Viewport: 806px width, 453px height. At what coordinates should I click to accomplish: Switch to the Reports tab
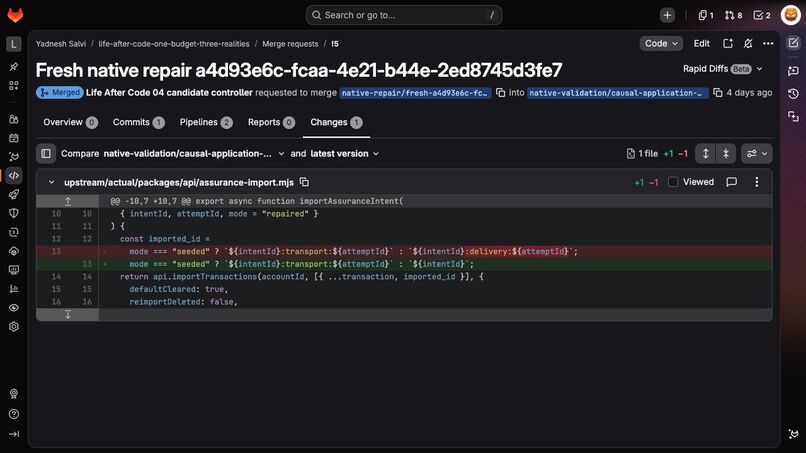click(271, 122)
